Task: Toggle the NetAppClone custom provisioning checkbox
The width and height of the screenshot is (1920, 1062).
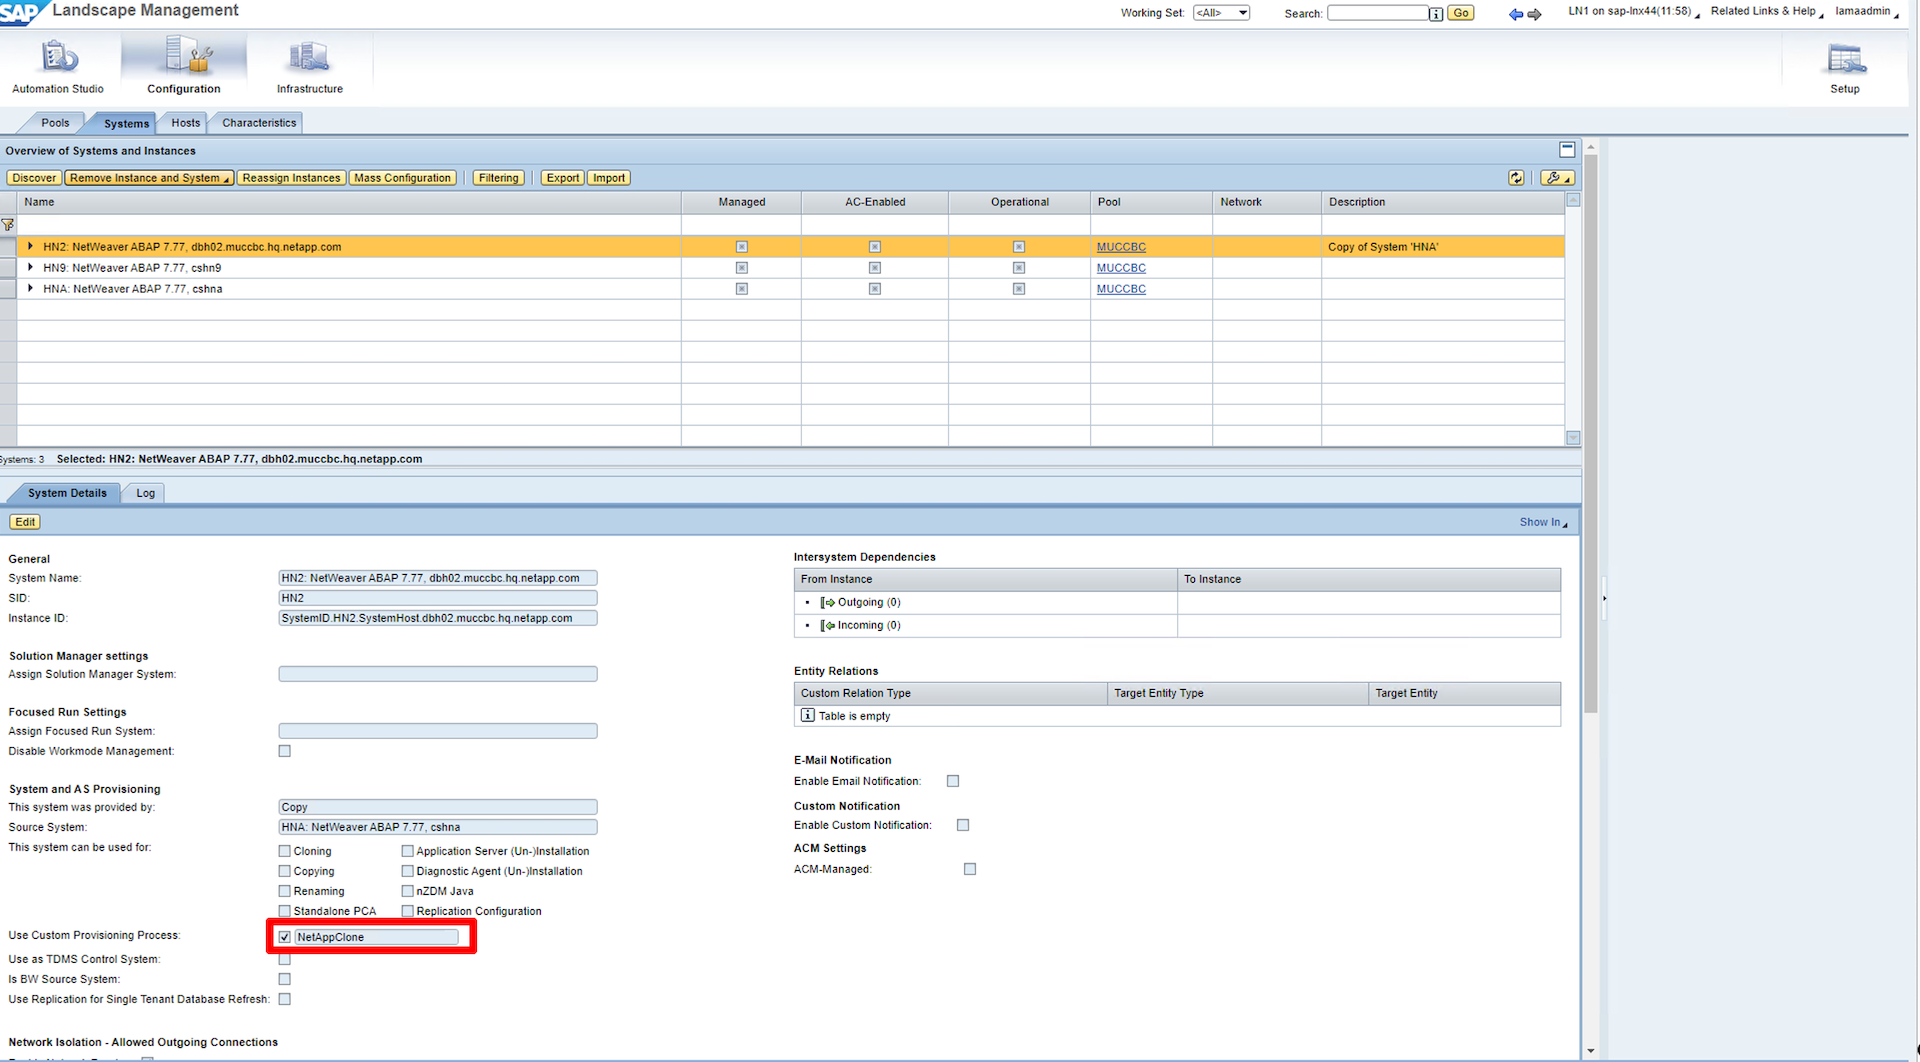Action: (x=285, y=937)
